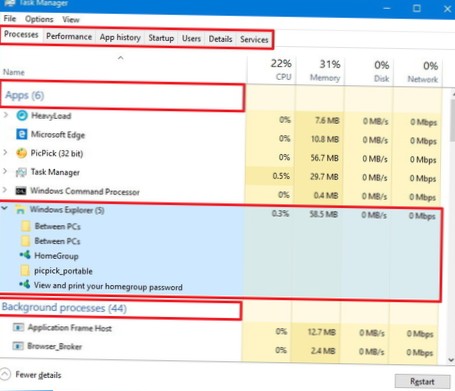Viewport: 455px width, 391px height.
Task: Click the HeavyLoad app icon
Action: pyautogui.click(x=22, y=116)
